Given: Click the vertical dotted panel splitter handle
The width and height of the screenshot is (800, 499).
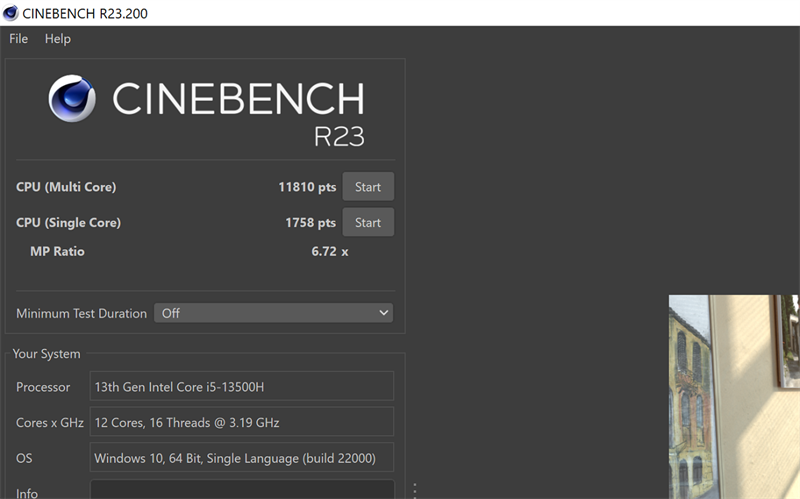Looking at the screenshot, I should pyautogui.click(x=415, y=491).
